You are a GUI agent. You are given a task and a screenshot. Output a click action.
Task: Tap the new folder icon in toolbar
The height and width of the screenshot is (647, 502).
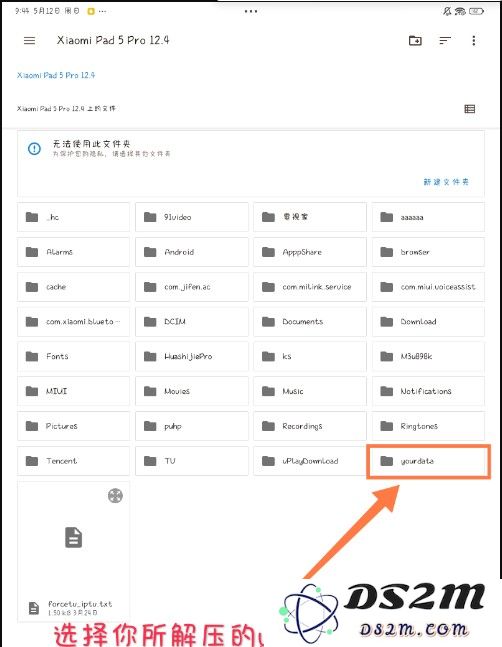point(415,40)
